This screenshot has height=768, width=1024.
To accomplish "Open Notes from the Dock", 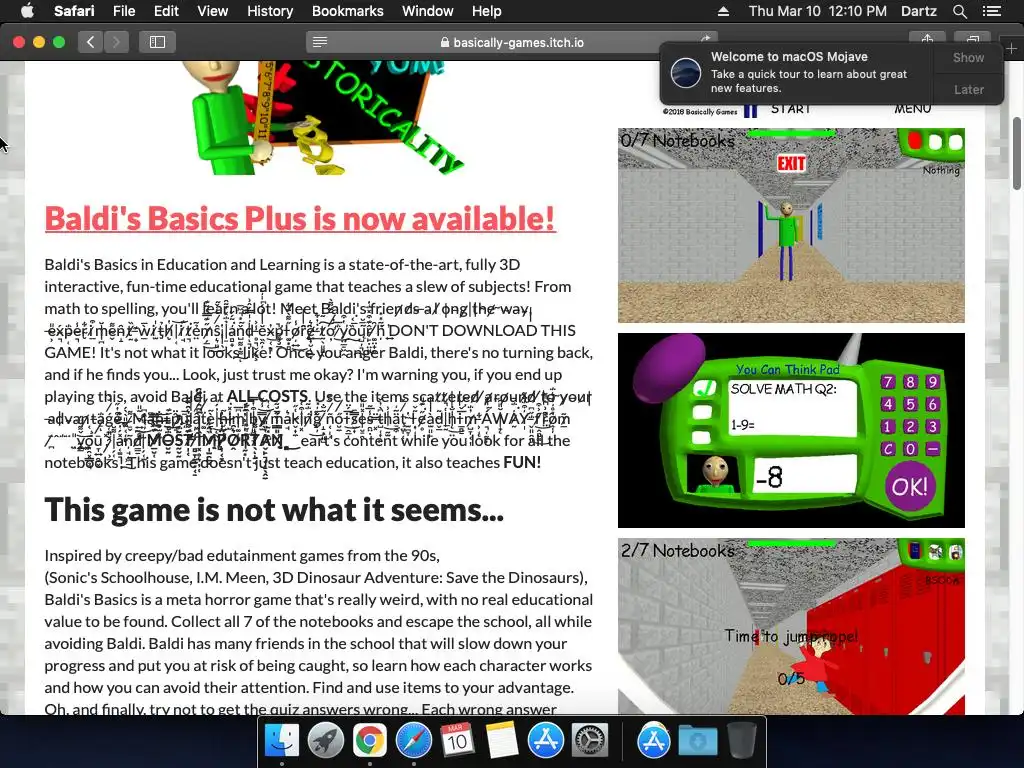I will coord(502,741).
